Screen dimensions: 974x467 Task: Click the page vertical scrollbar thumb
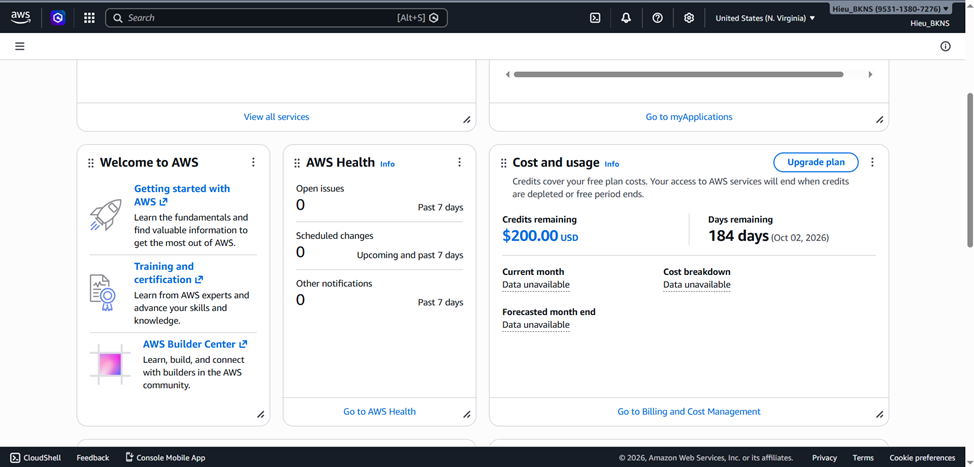click(x=970, y=170)
